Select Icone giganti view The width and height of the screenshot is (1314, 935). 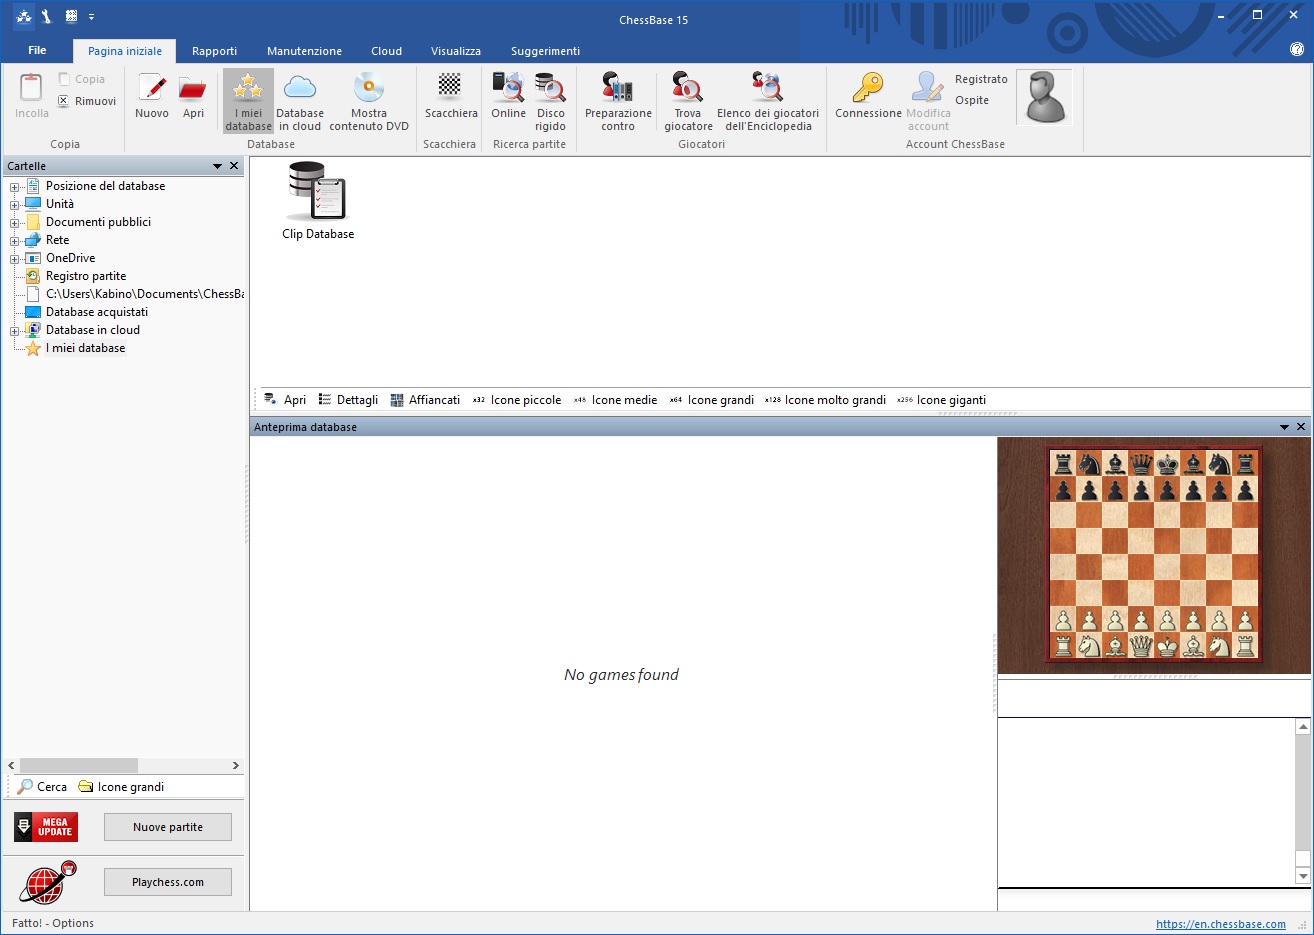(x=942, y=400)
